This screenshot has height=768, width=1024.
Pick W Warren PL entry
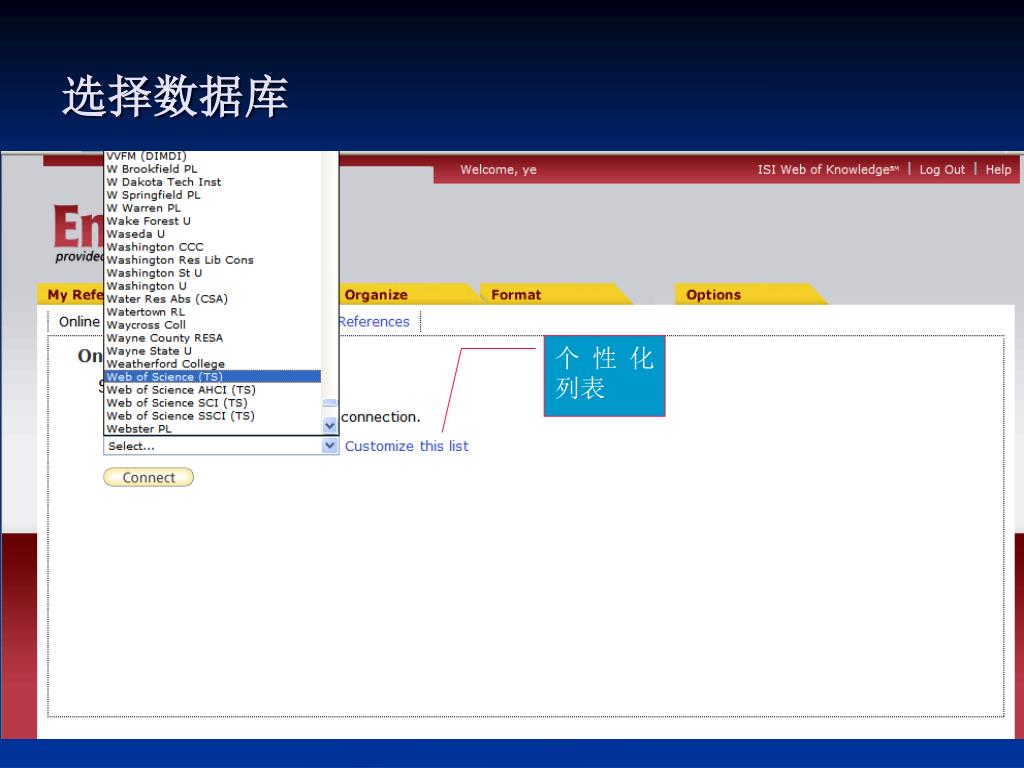click(213, 208)
